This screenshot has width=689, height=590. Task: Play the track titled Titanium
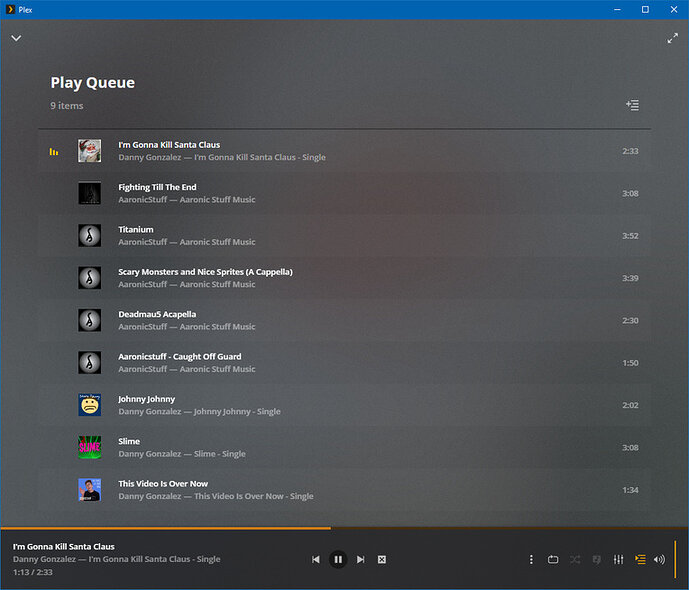click(x=136, y=229)
